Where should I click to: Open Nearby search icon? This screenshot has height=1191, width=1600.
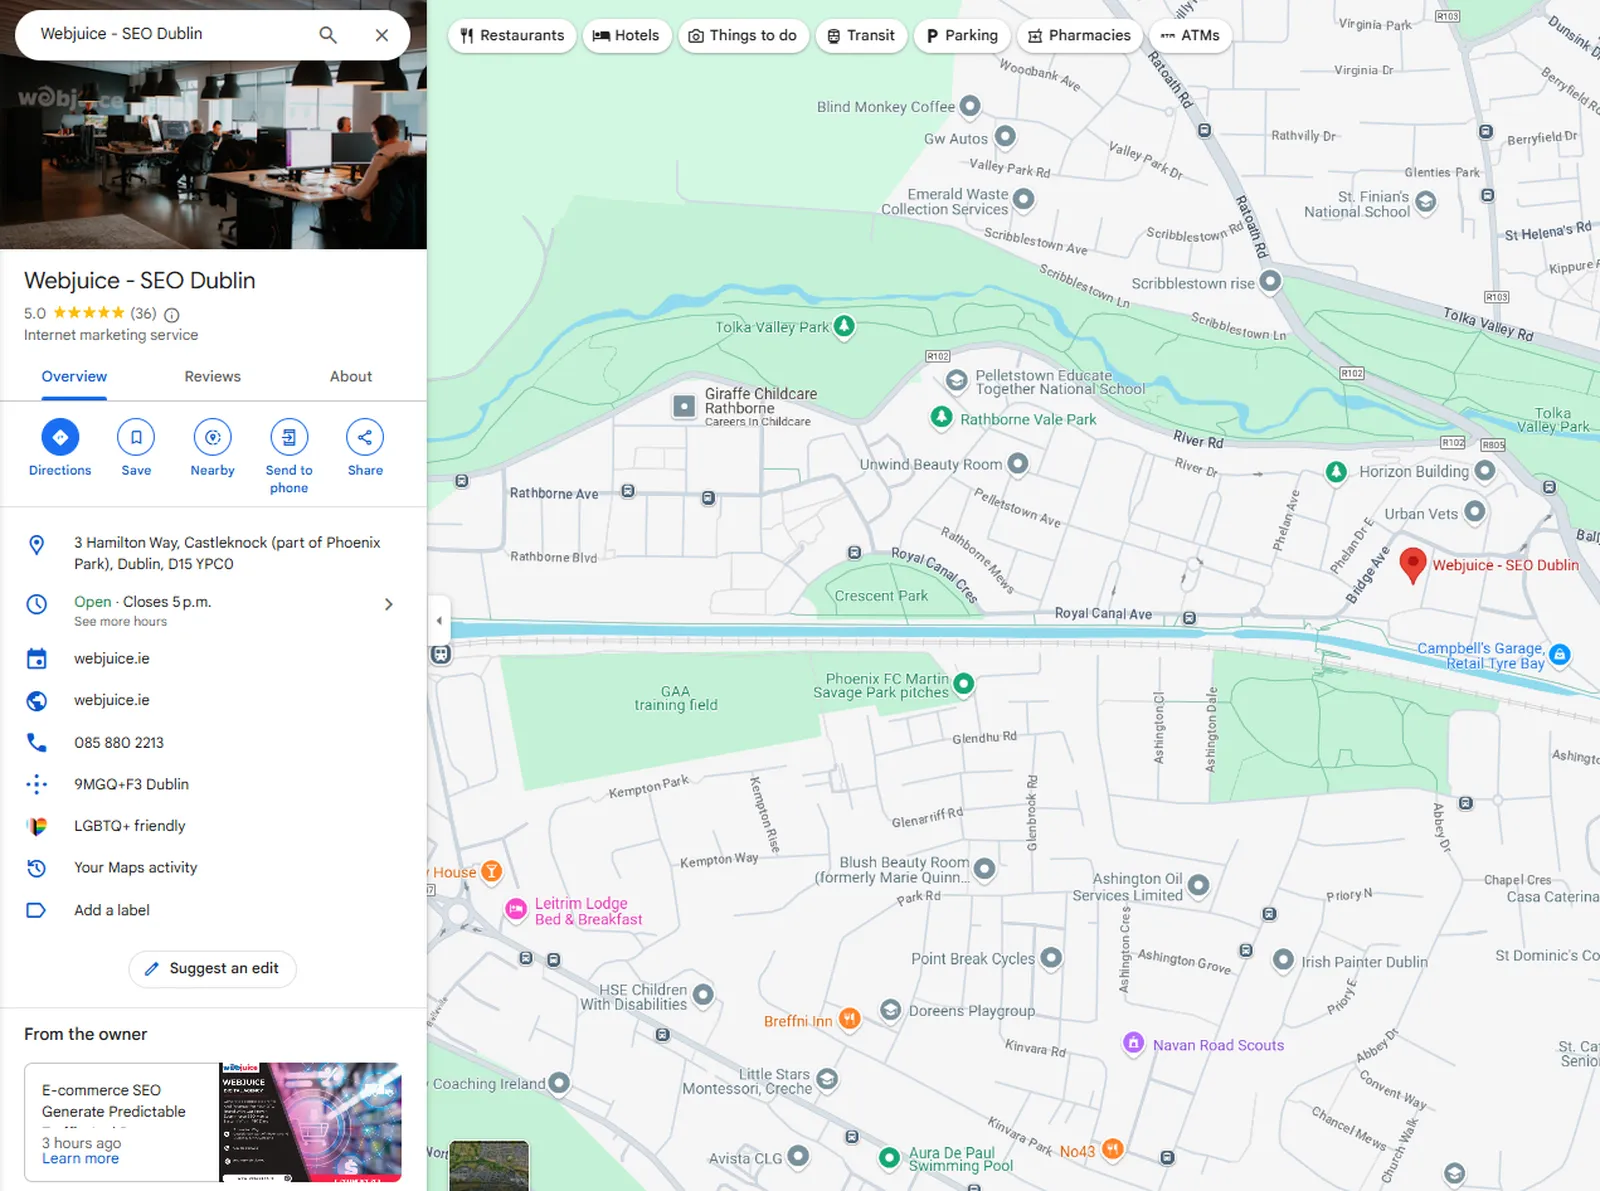tap(212, 437)
